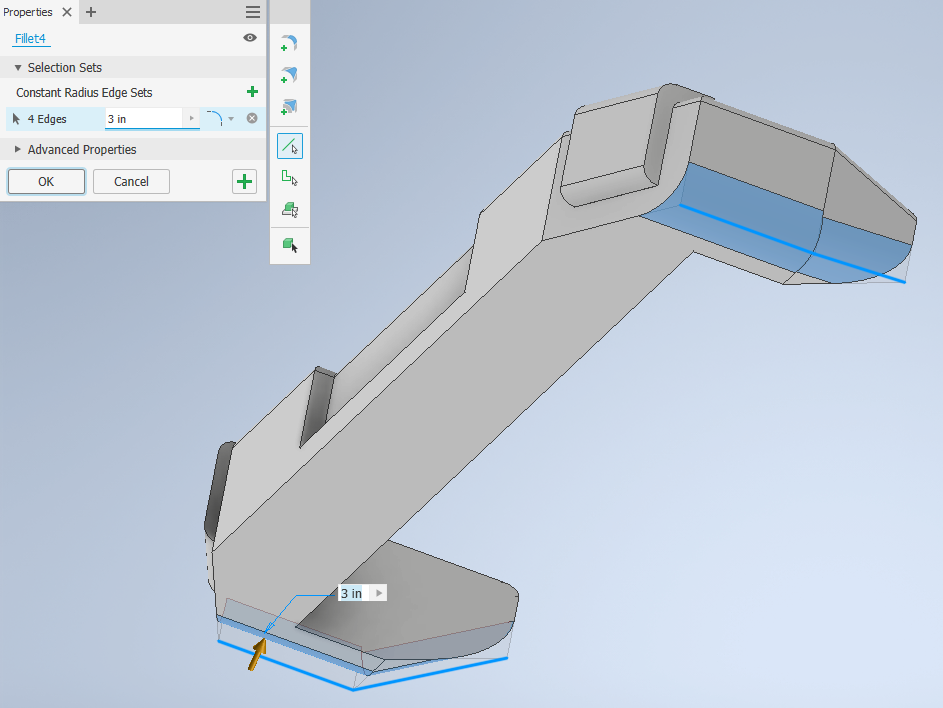Open the radius value flyout arrow in panel

click(x=191, y=119)
